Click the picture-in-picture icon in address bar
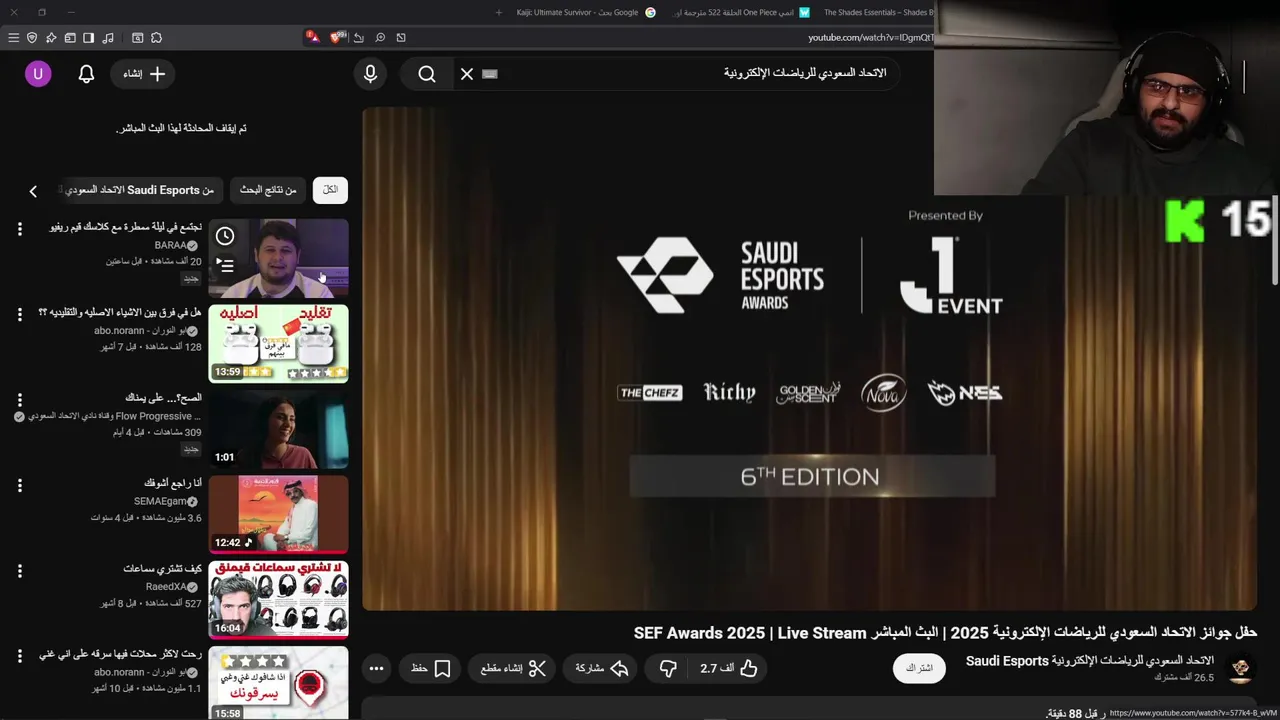This screenshot has height=720, width=1280. coord(401,38)
